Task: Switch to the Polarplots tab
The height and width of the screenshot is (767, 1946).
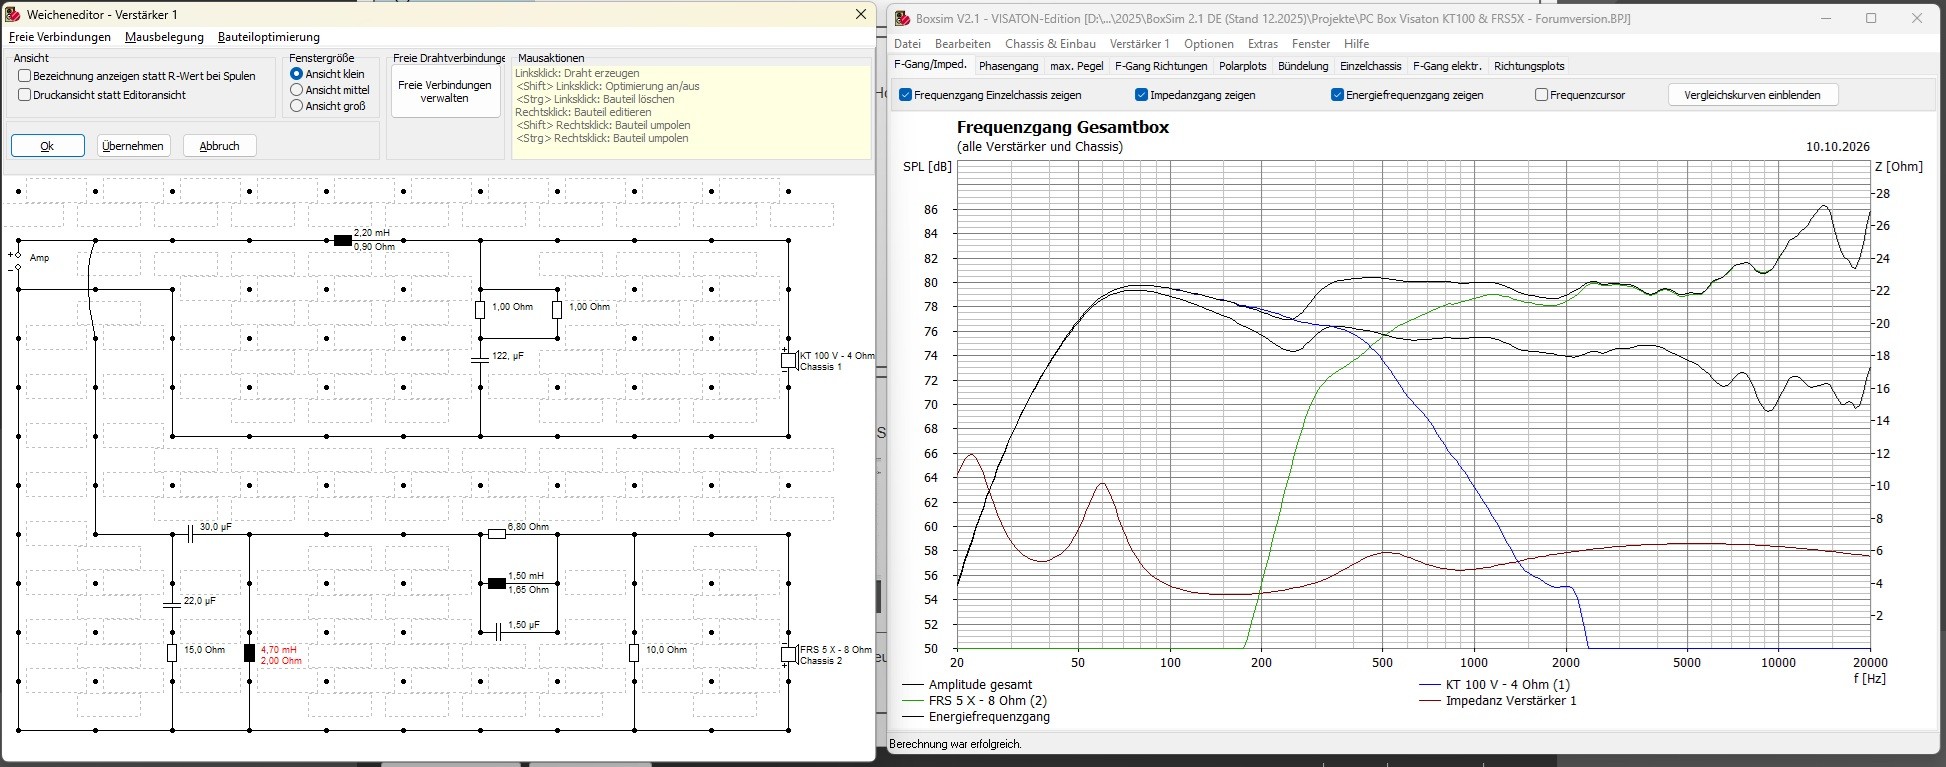Action: click(1243, 66)
